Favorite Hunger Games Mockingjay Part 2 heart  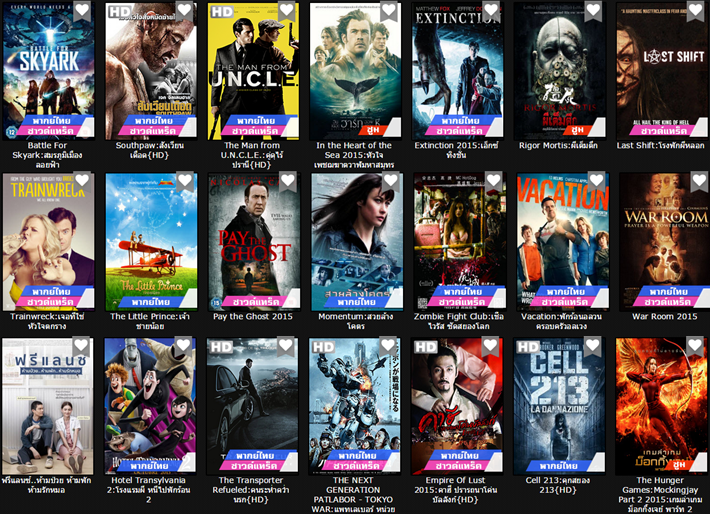tap(695, 347)
